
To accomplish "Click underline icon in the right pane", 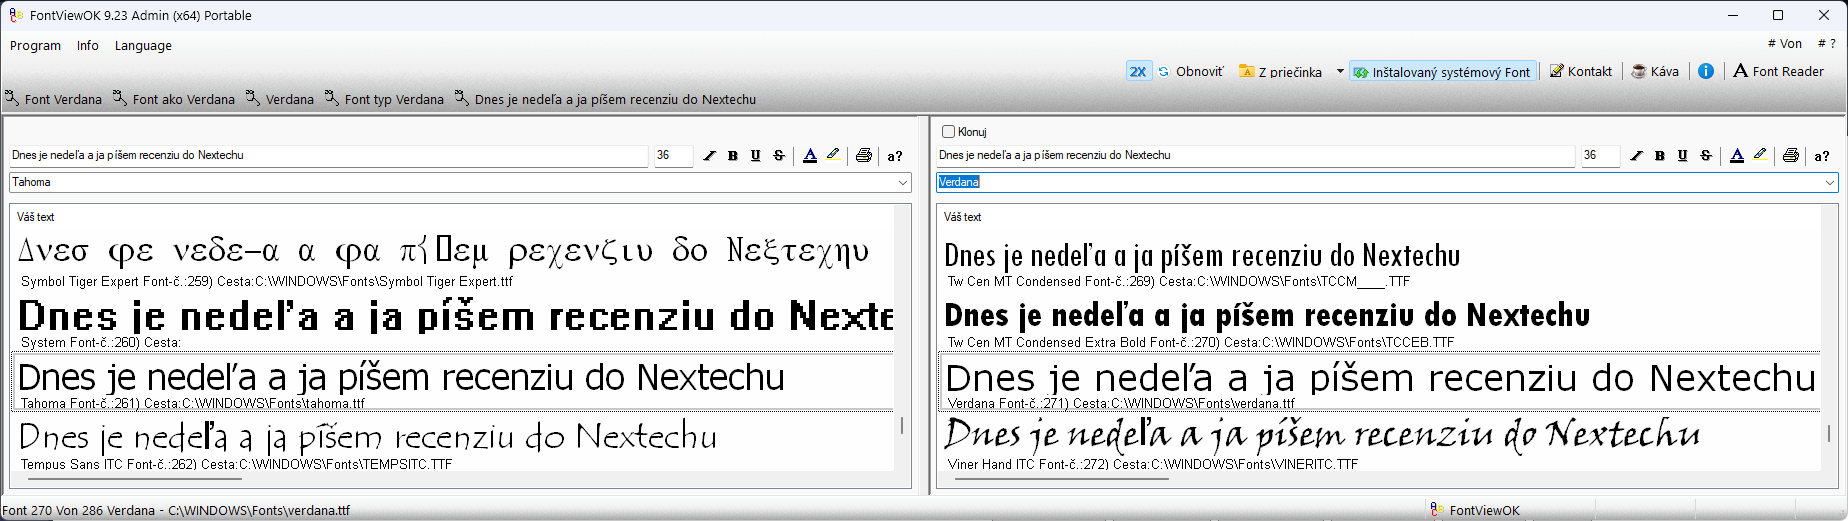I will [x=1683, y=156].
